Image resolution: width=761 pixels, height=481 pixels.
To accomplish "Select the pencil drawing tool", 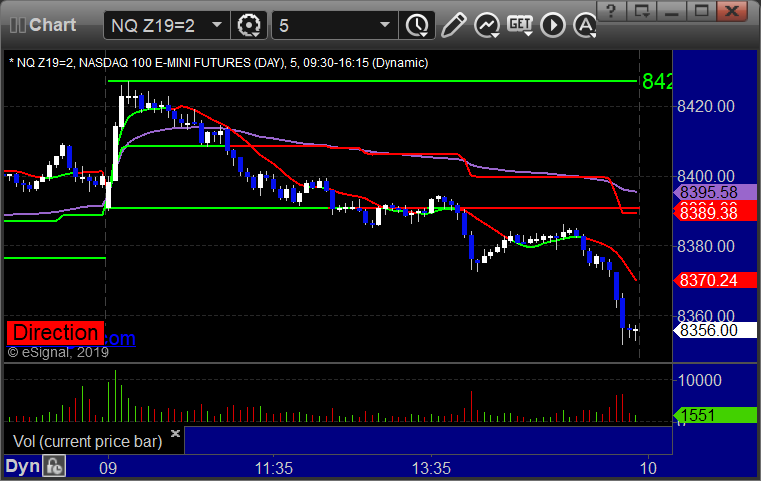I will (454, 25).
